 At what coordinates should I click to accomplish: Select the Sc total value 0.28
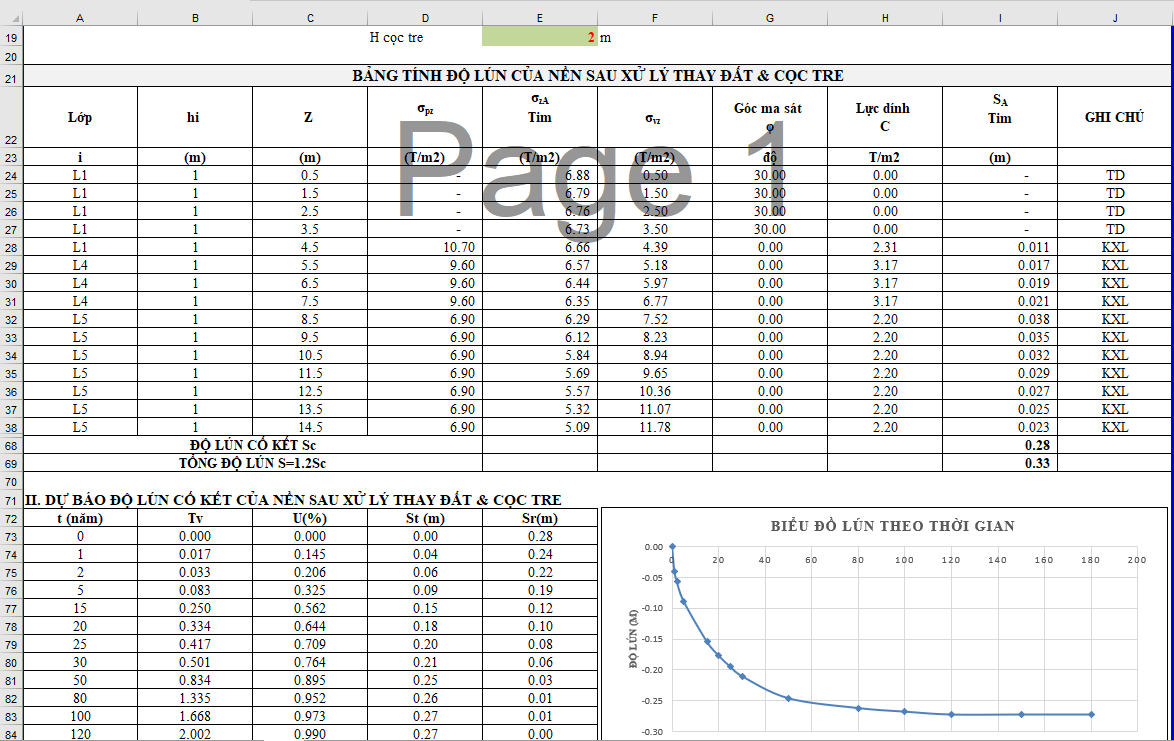[1035, 445]
